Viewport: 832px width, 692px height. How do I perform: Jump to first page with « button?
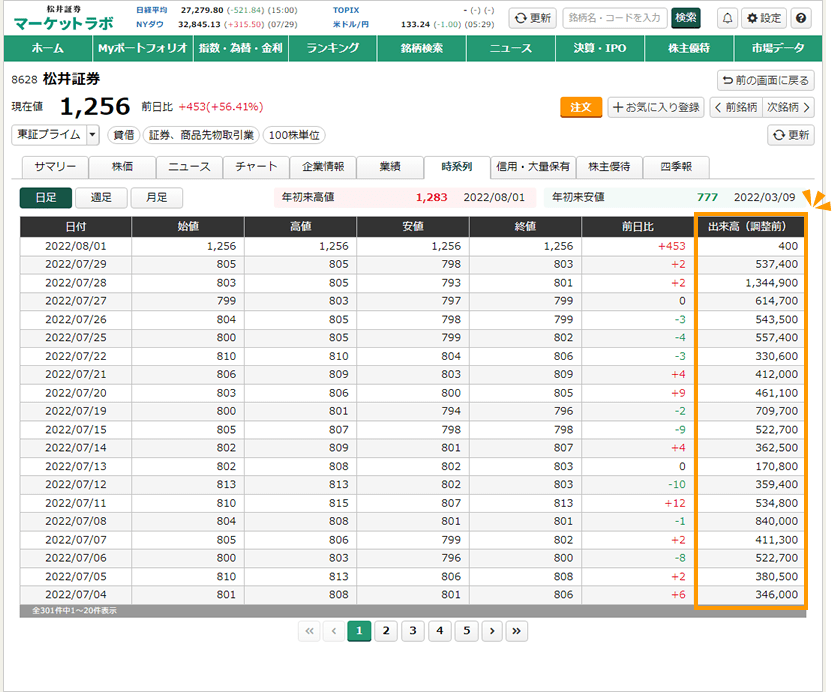point(309,631)
